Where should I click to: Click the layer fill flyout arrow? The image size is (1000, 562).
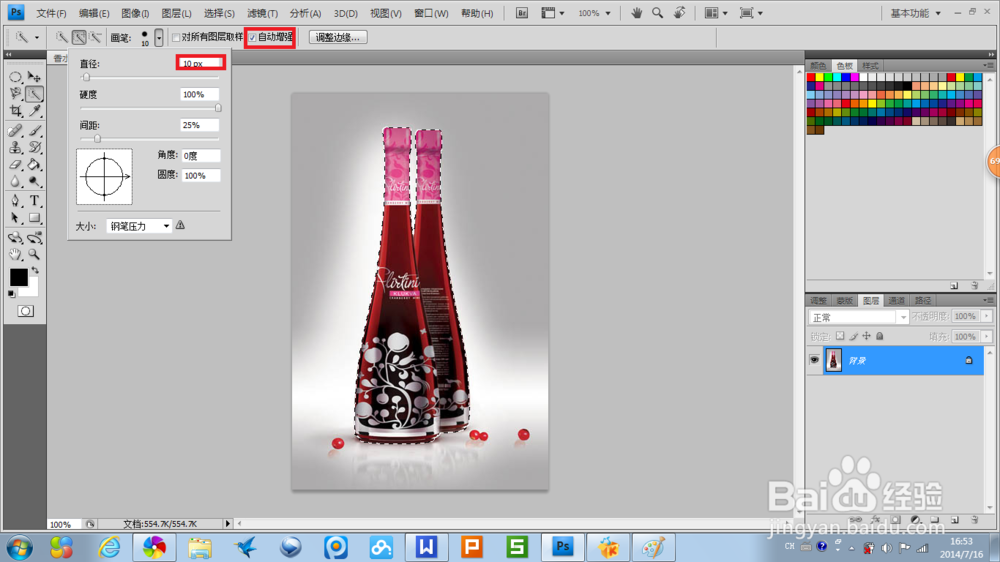coord(987,336)
